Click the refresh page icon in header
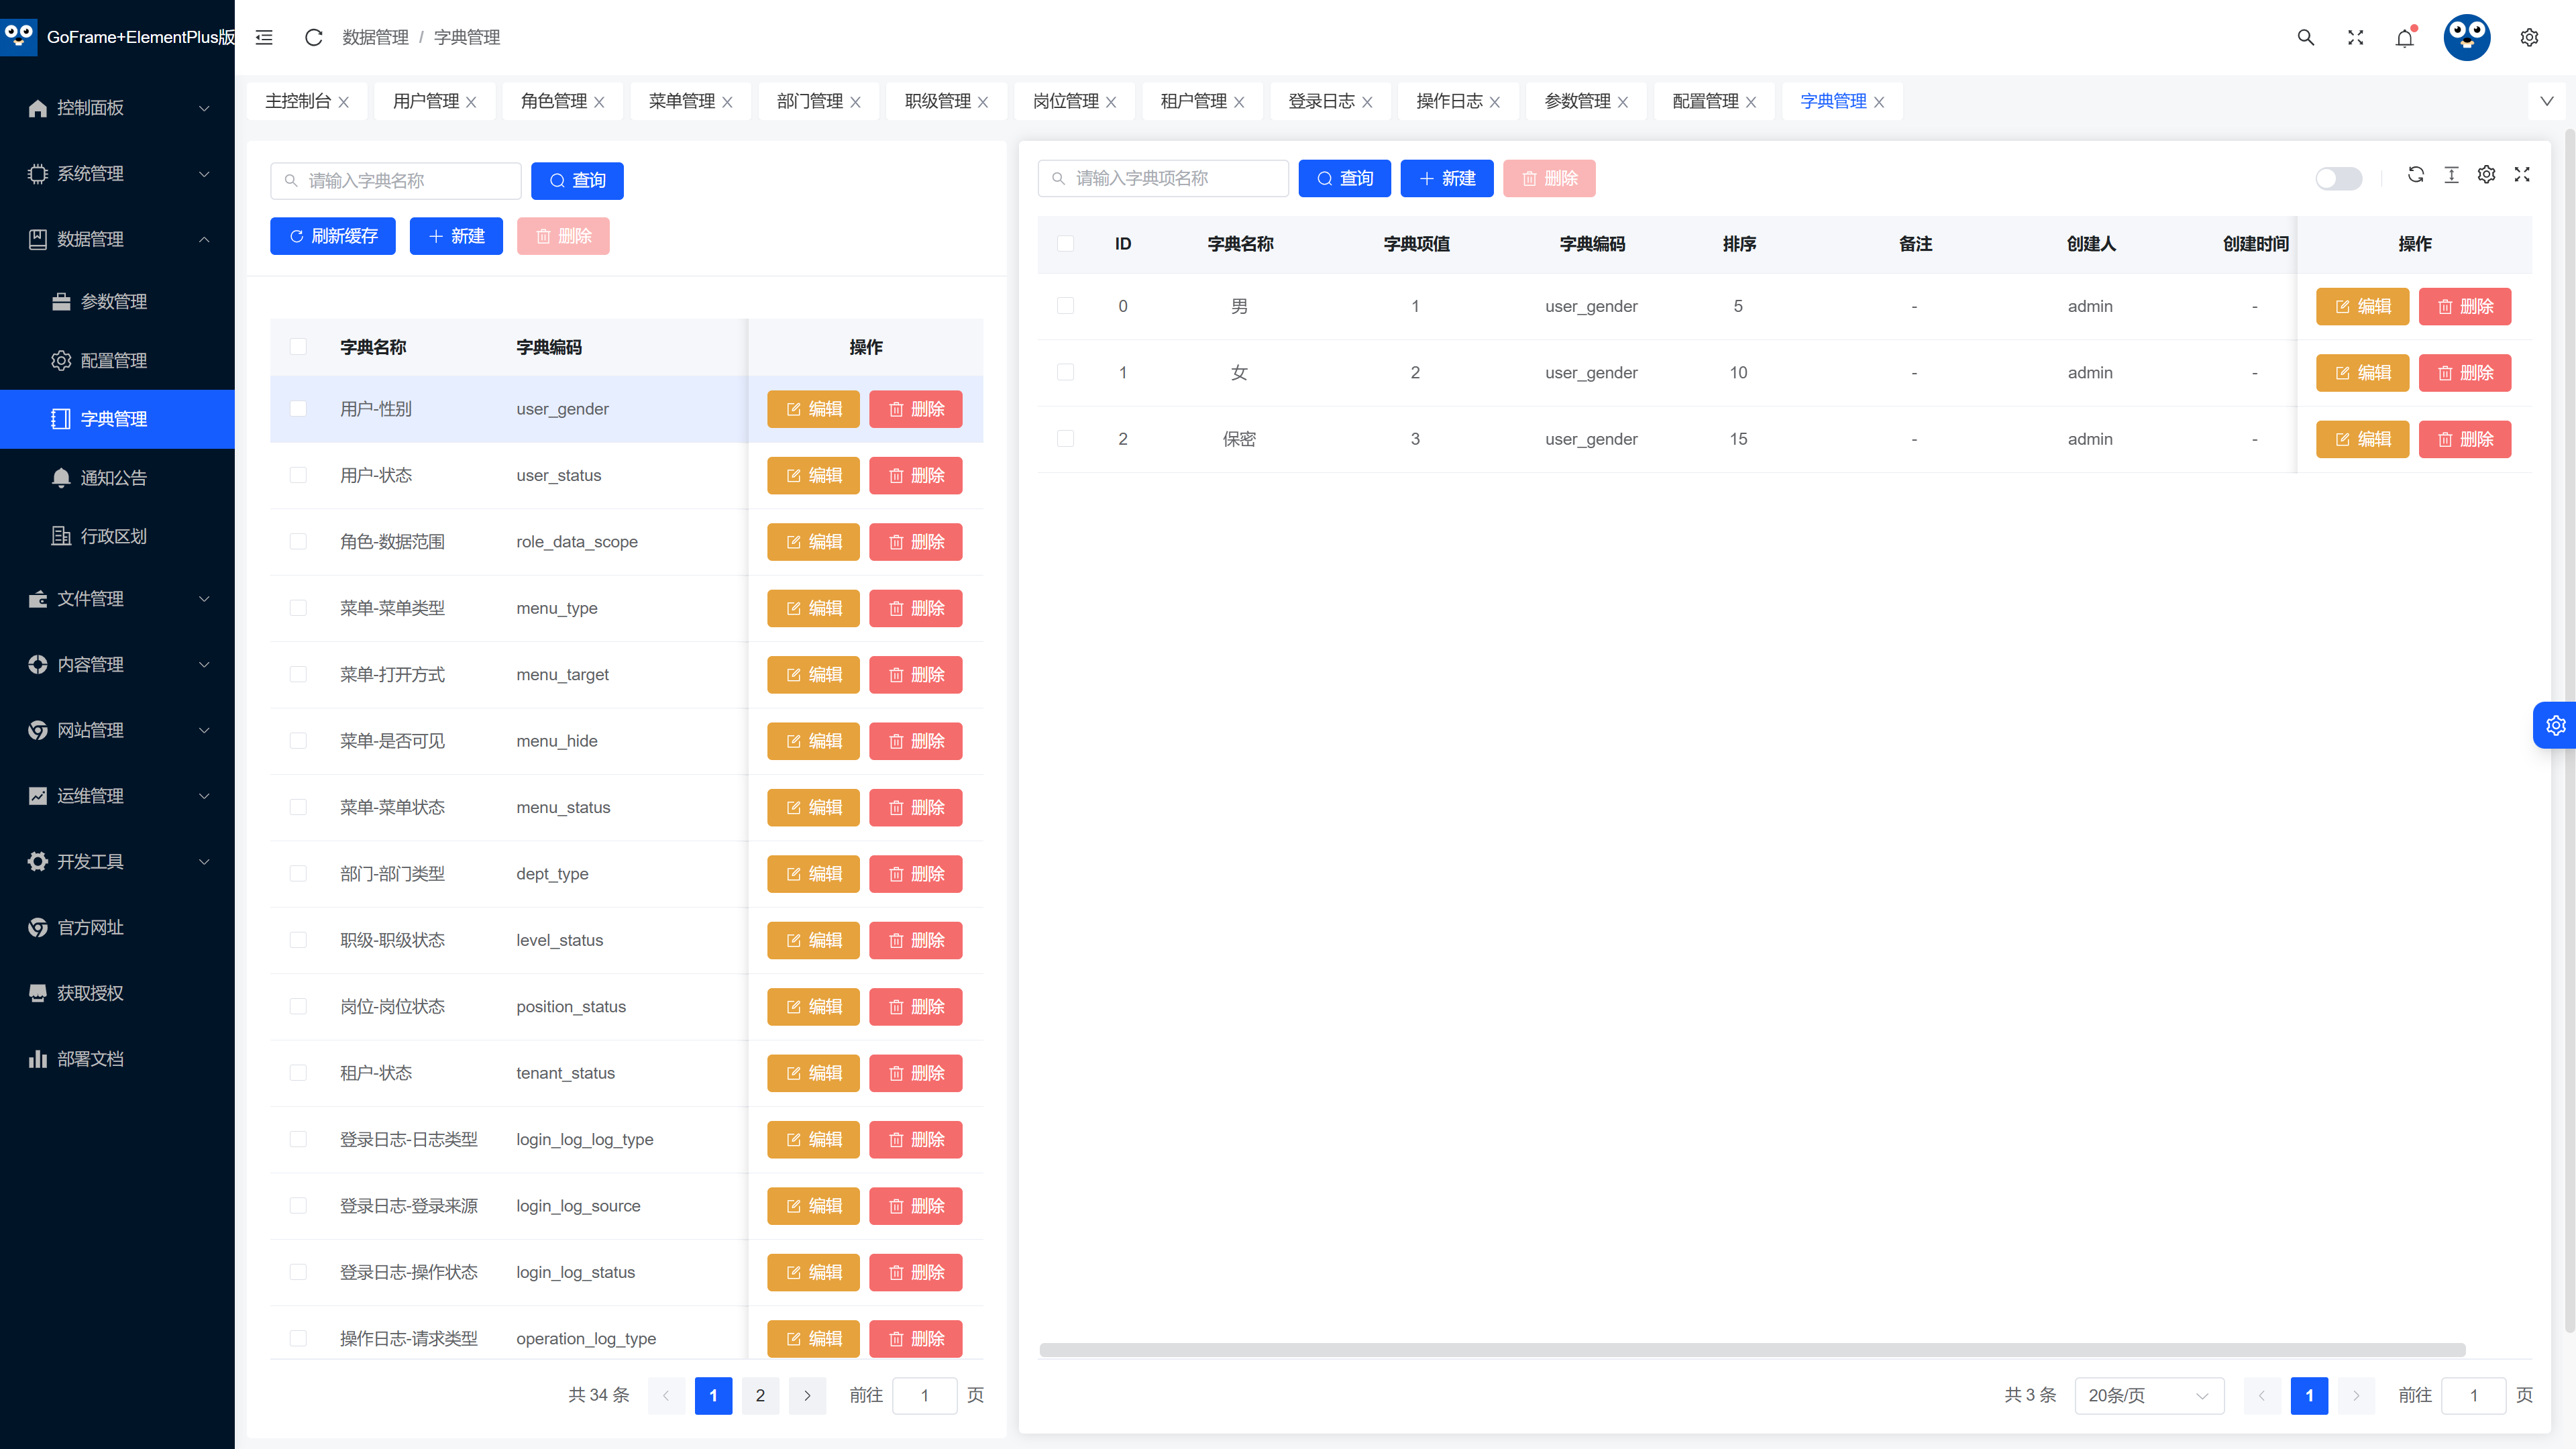This screenshot has width=2576, height=1449. click(x=313, y=37)
